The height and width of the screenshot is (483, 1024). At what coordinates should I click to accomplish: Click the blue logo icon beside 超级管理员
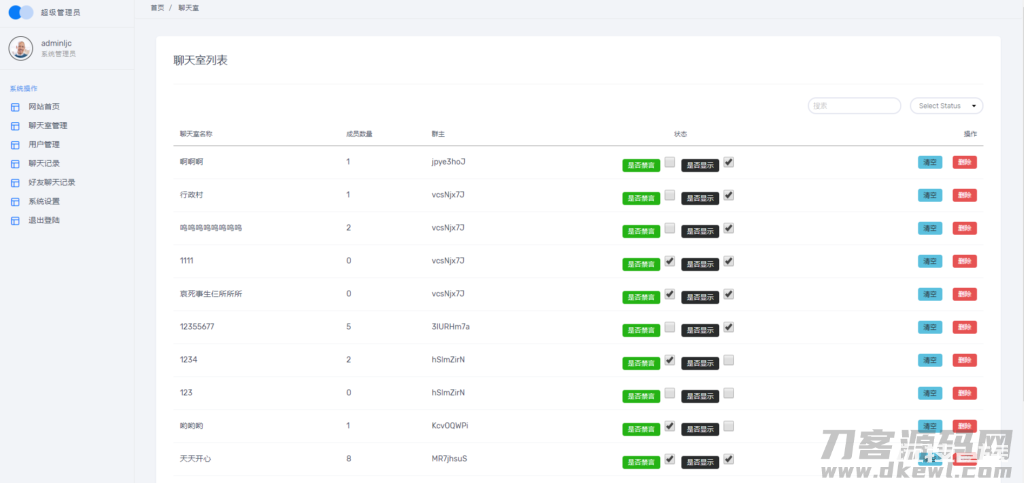[x=20, y=13]
